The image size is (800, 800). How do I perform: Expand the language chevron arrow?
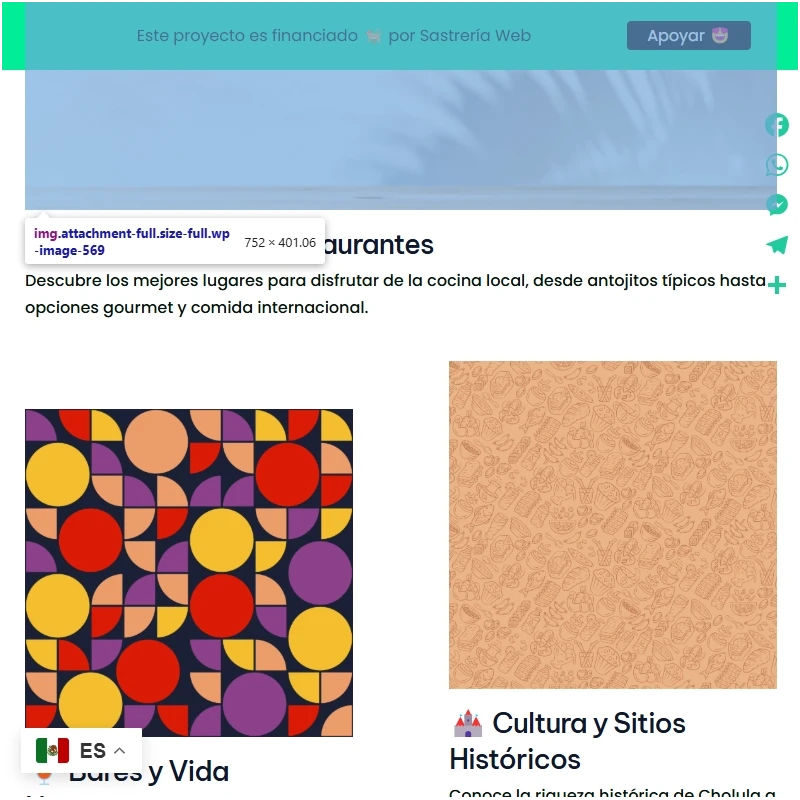pos(119,751)
